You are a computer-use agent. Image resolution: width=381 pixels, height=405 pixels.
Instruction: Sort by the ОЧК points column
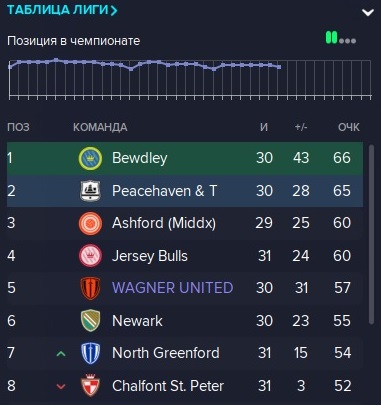tap(349, 127)
